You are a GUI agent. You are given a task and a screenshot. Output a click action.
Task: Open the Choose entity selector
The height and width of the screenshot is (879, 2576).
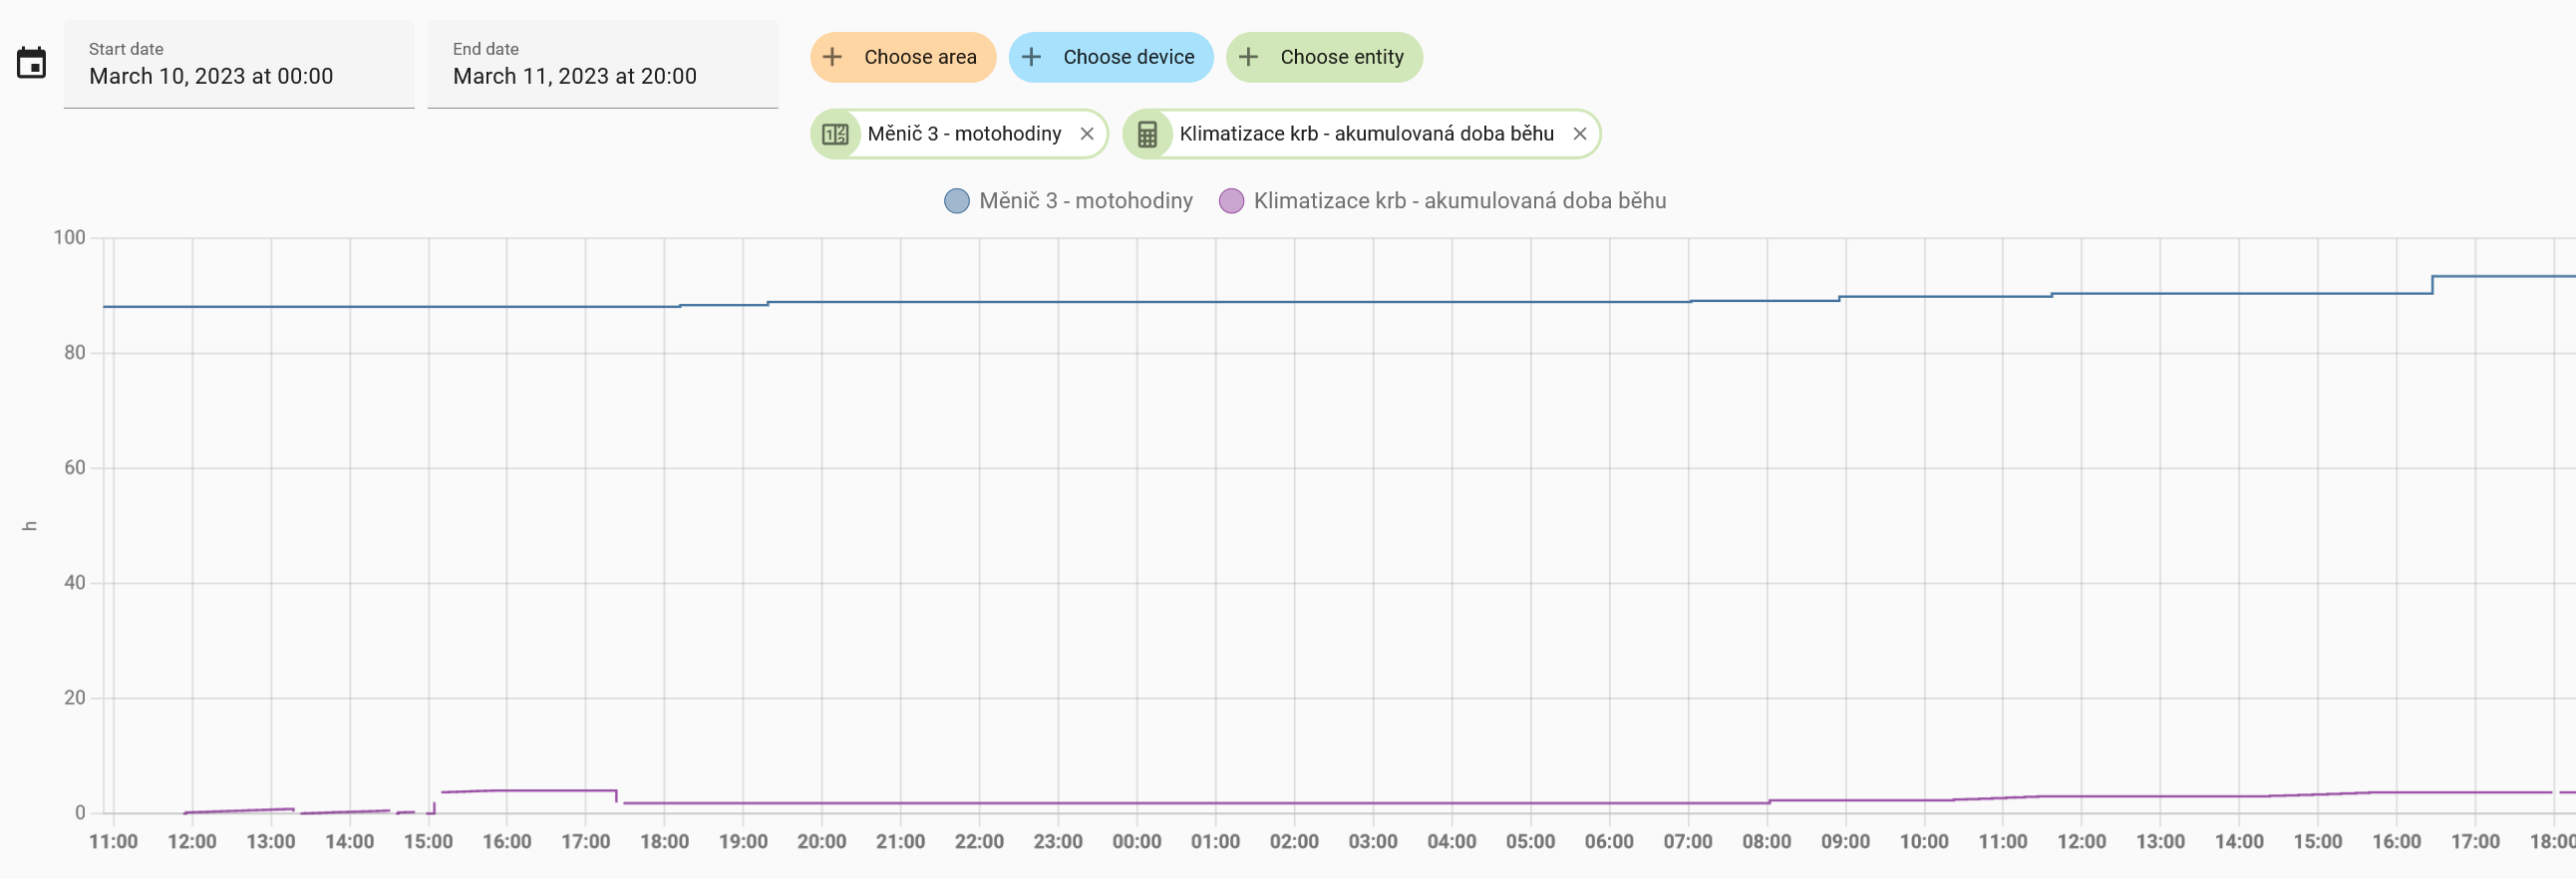tap(1341, 57)
